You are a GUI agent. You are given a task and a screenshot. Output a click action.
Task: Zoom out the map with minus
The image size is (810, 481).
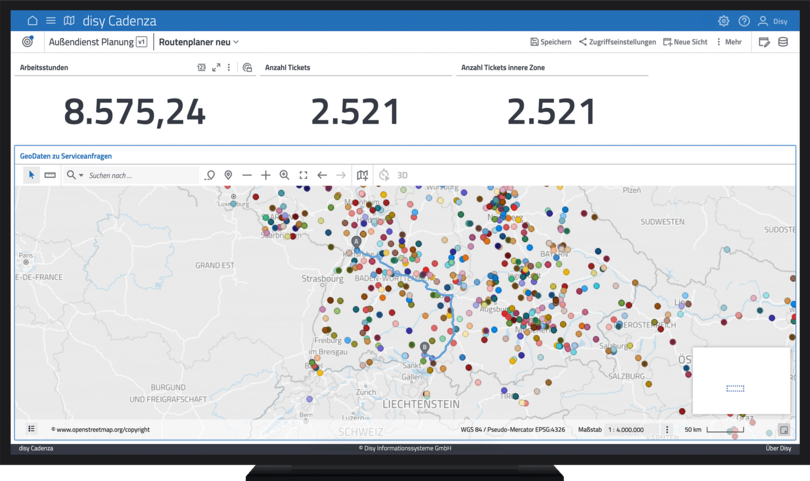click(x=247, y=175)
